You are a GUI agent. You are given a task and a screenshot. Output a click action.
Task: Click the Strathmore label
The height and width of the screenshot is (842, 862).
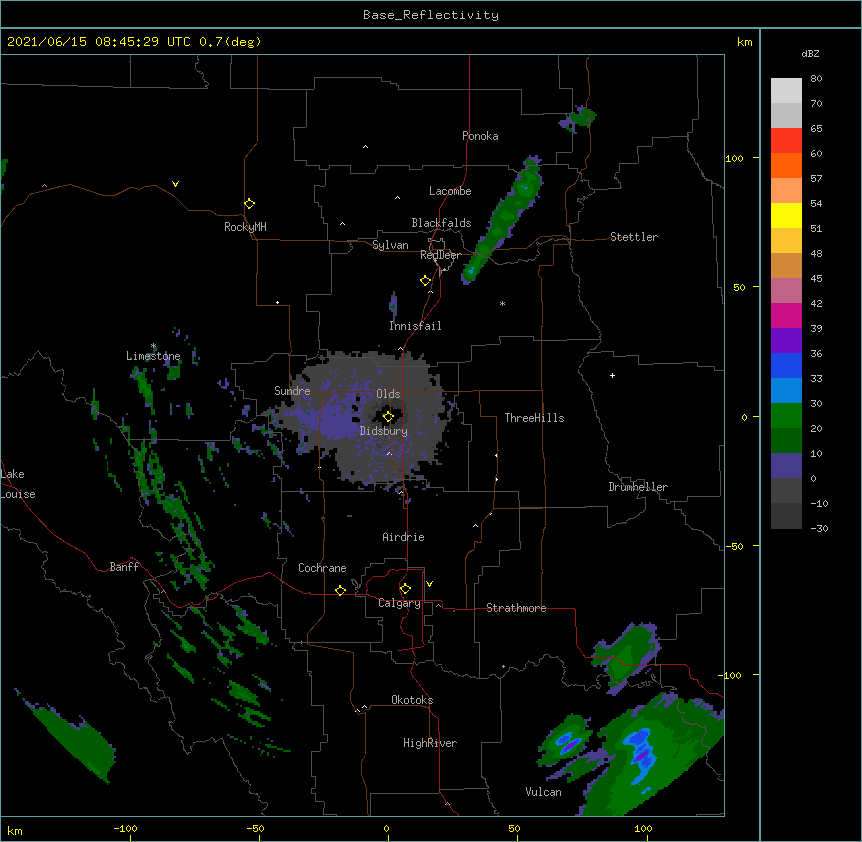[x=516, y=608]
